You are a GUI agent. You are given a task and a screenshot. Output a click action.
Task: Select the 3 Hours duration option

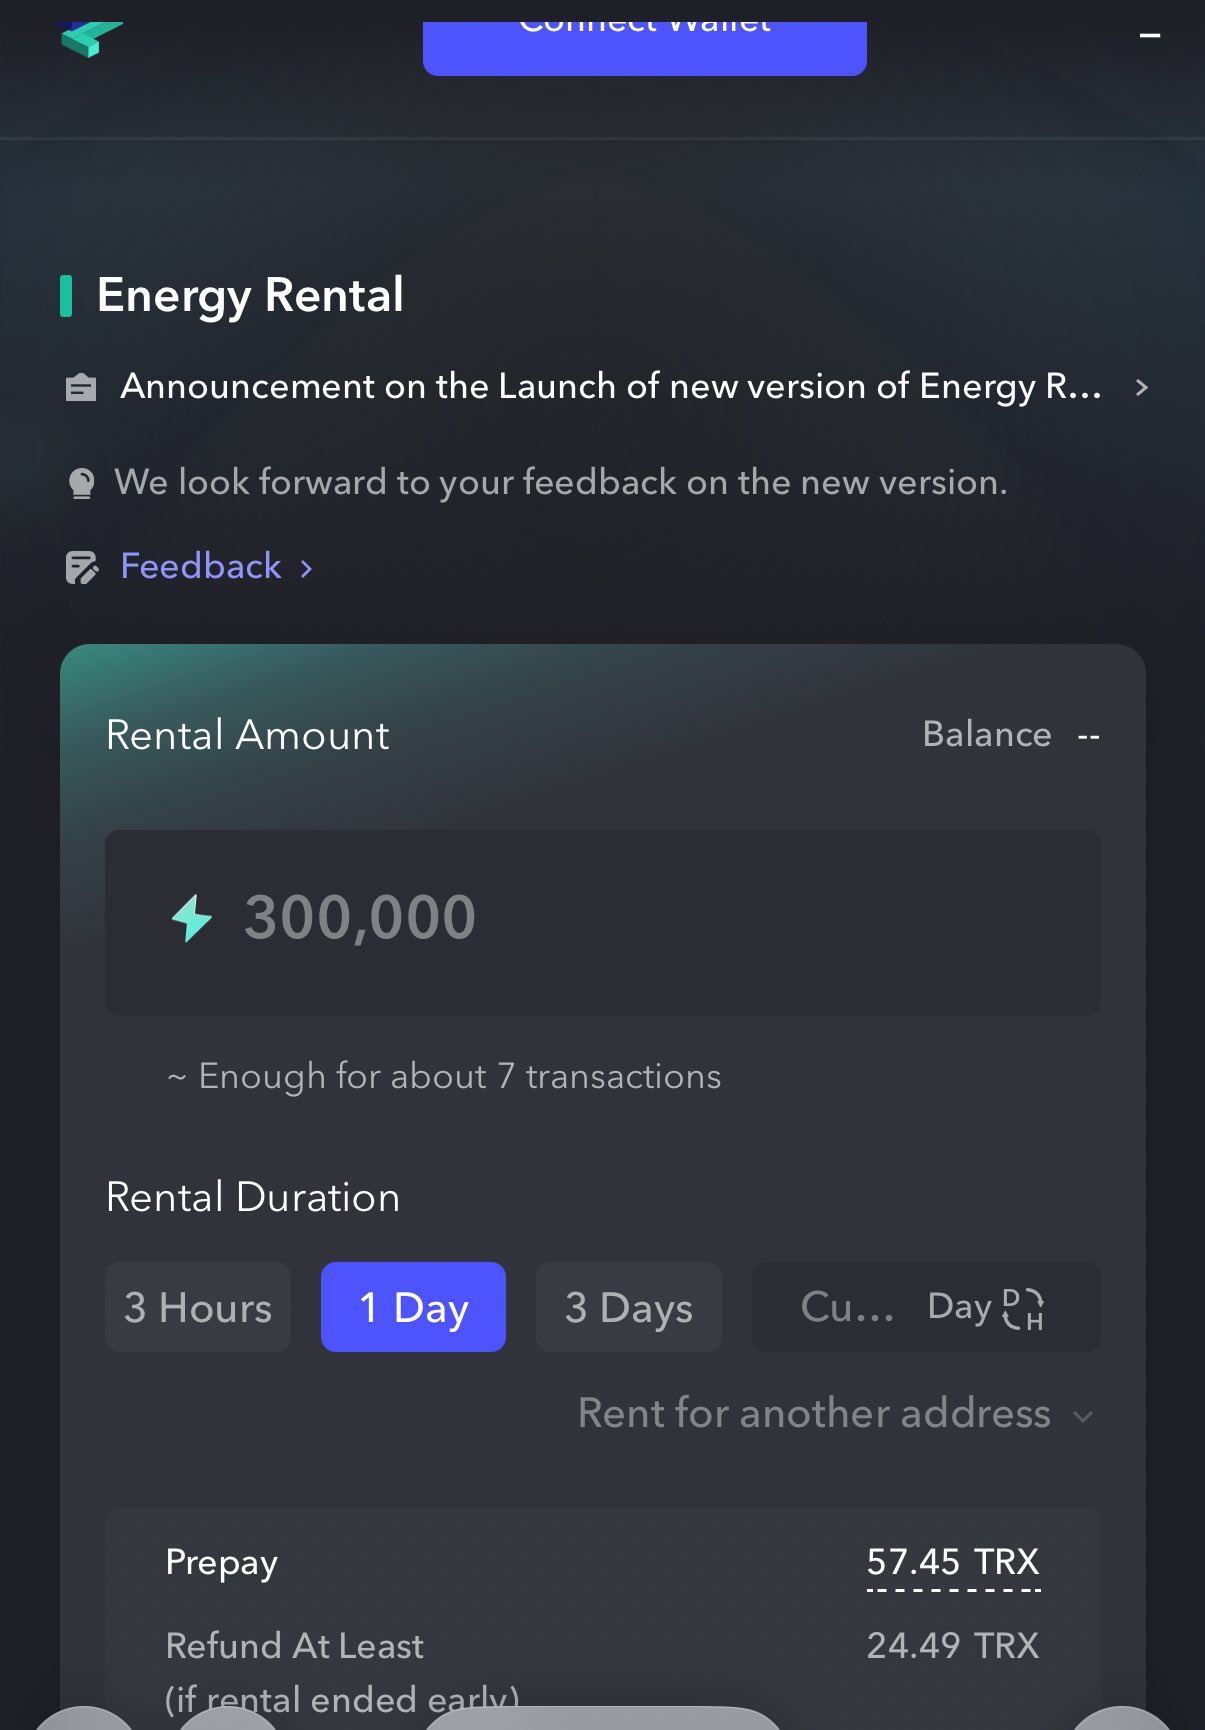198,1308
